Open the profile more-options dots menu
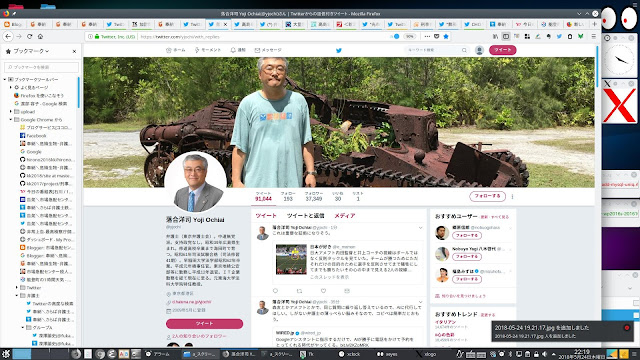 click(x=512, y=196)
